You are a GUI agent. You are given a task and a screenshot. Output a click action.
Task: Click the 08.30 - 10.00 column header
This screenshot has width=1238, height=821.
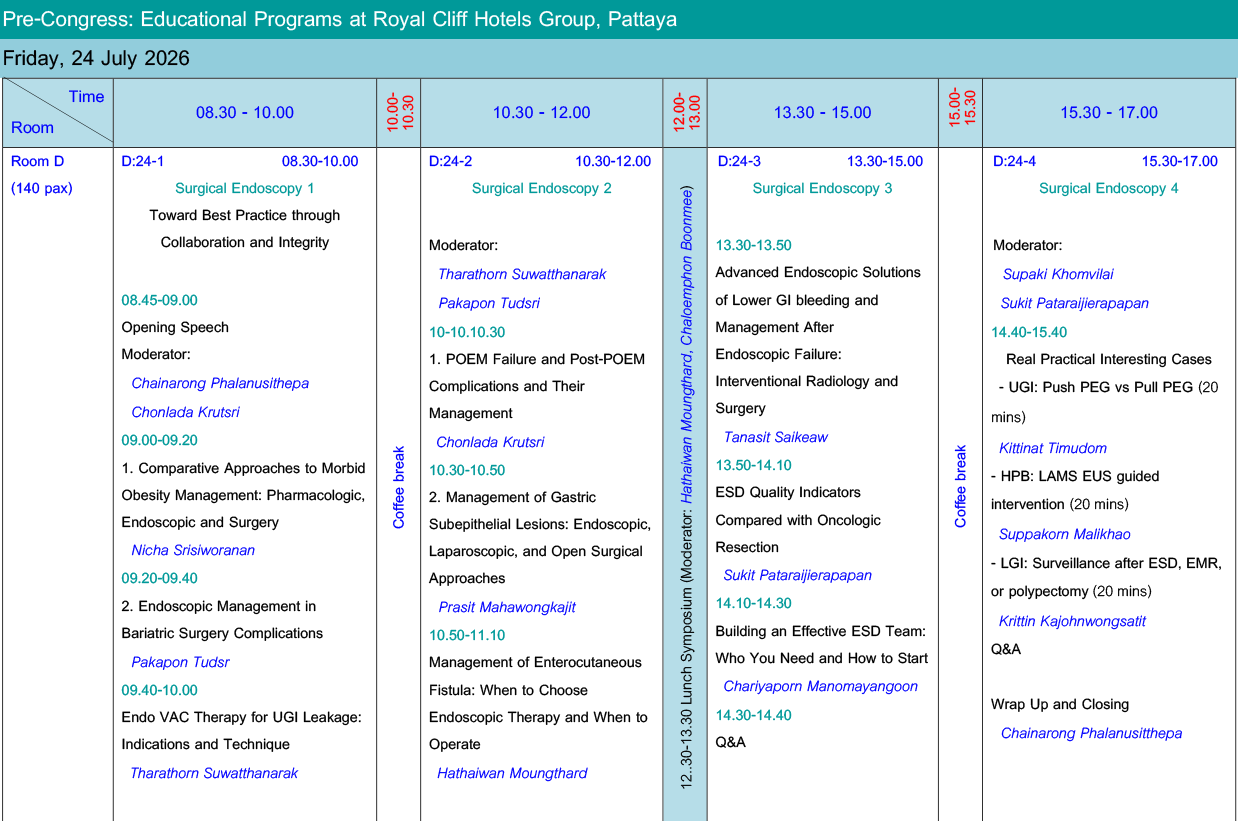[244, 113]
